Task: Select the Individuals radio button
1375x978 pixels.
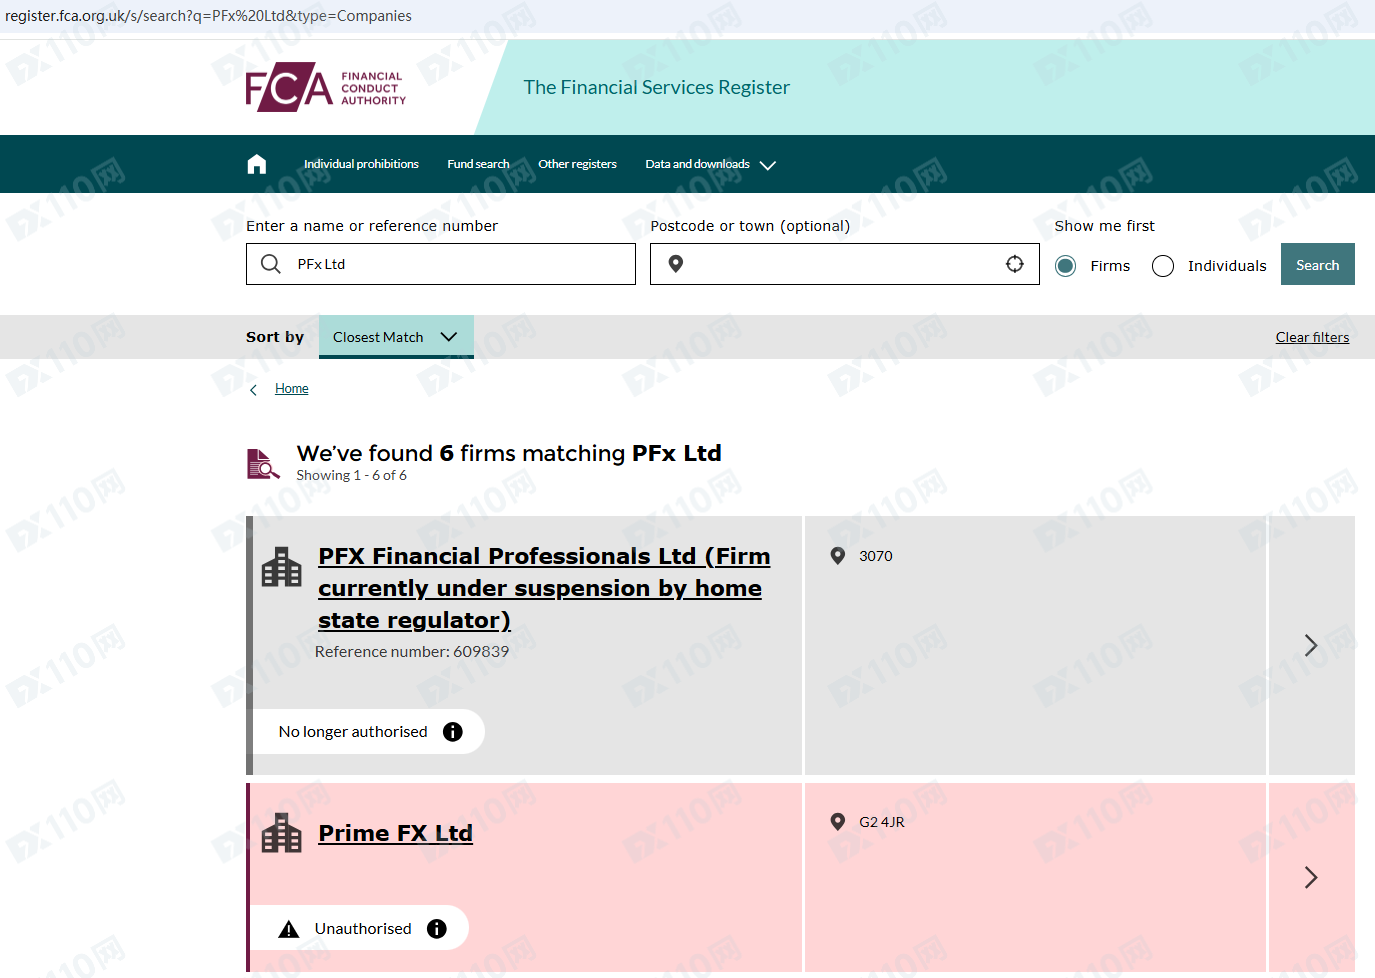Action: (x=1163, y=266)
